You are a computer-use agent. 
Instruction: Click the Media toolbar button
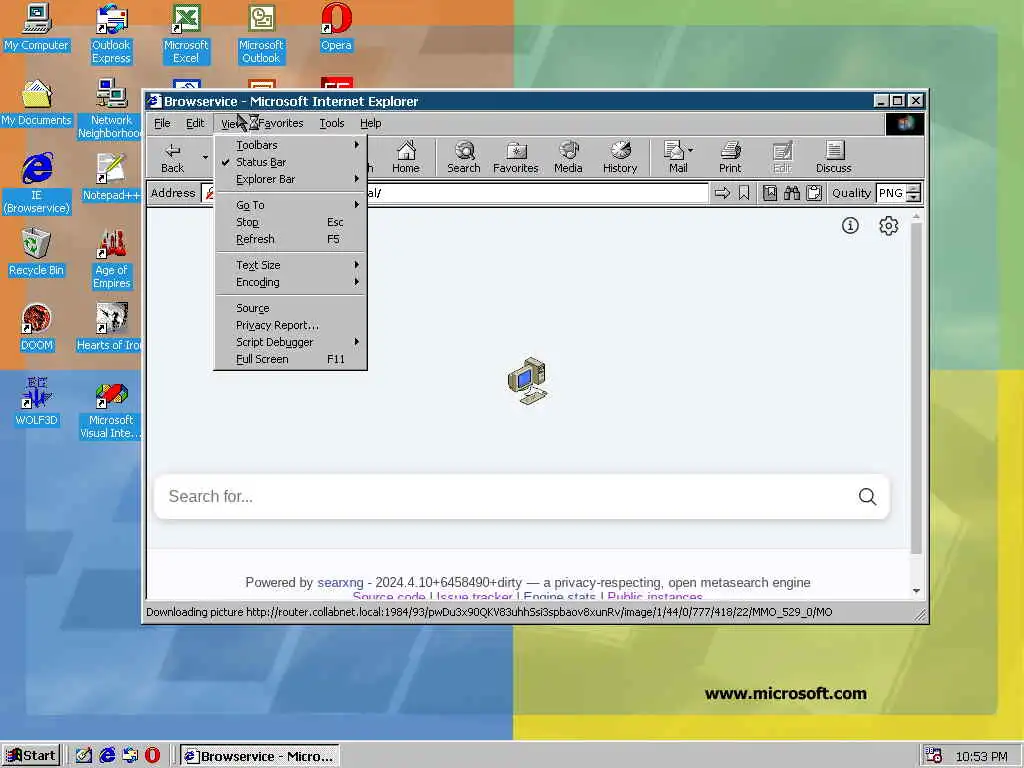click(568, 157)
